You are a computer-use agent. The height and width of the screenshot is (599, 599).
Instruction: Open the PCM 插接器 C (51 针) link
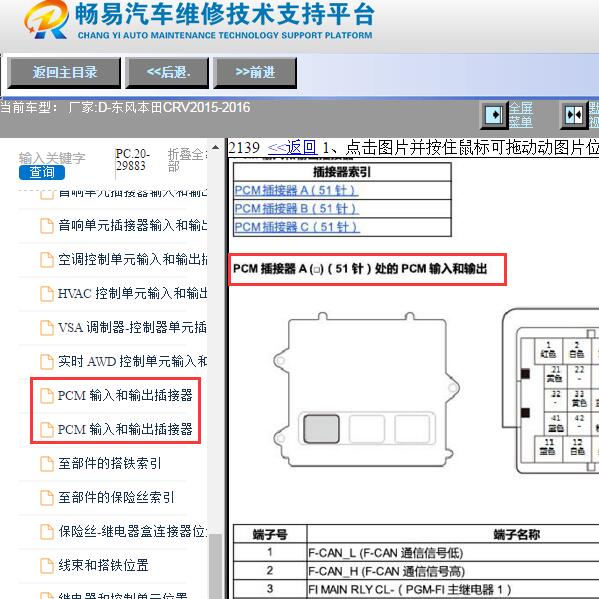tap(297, 227)
